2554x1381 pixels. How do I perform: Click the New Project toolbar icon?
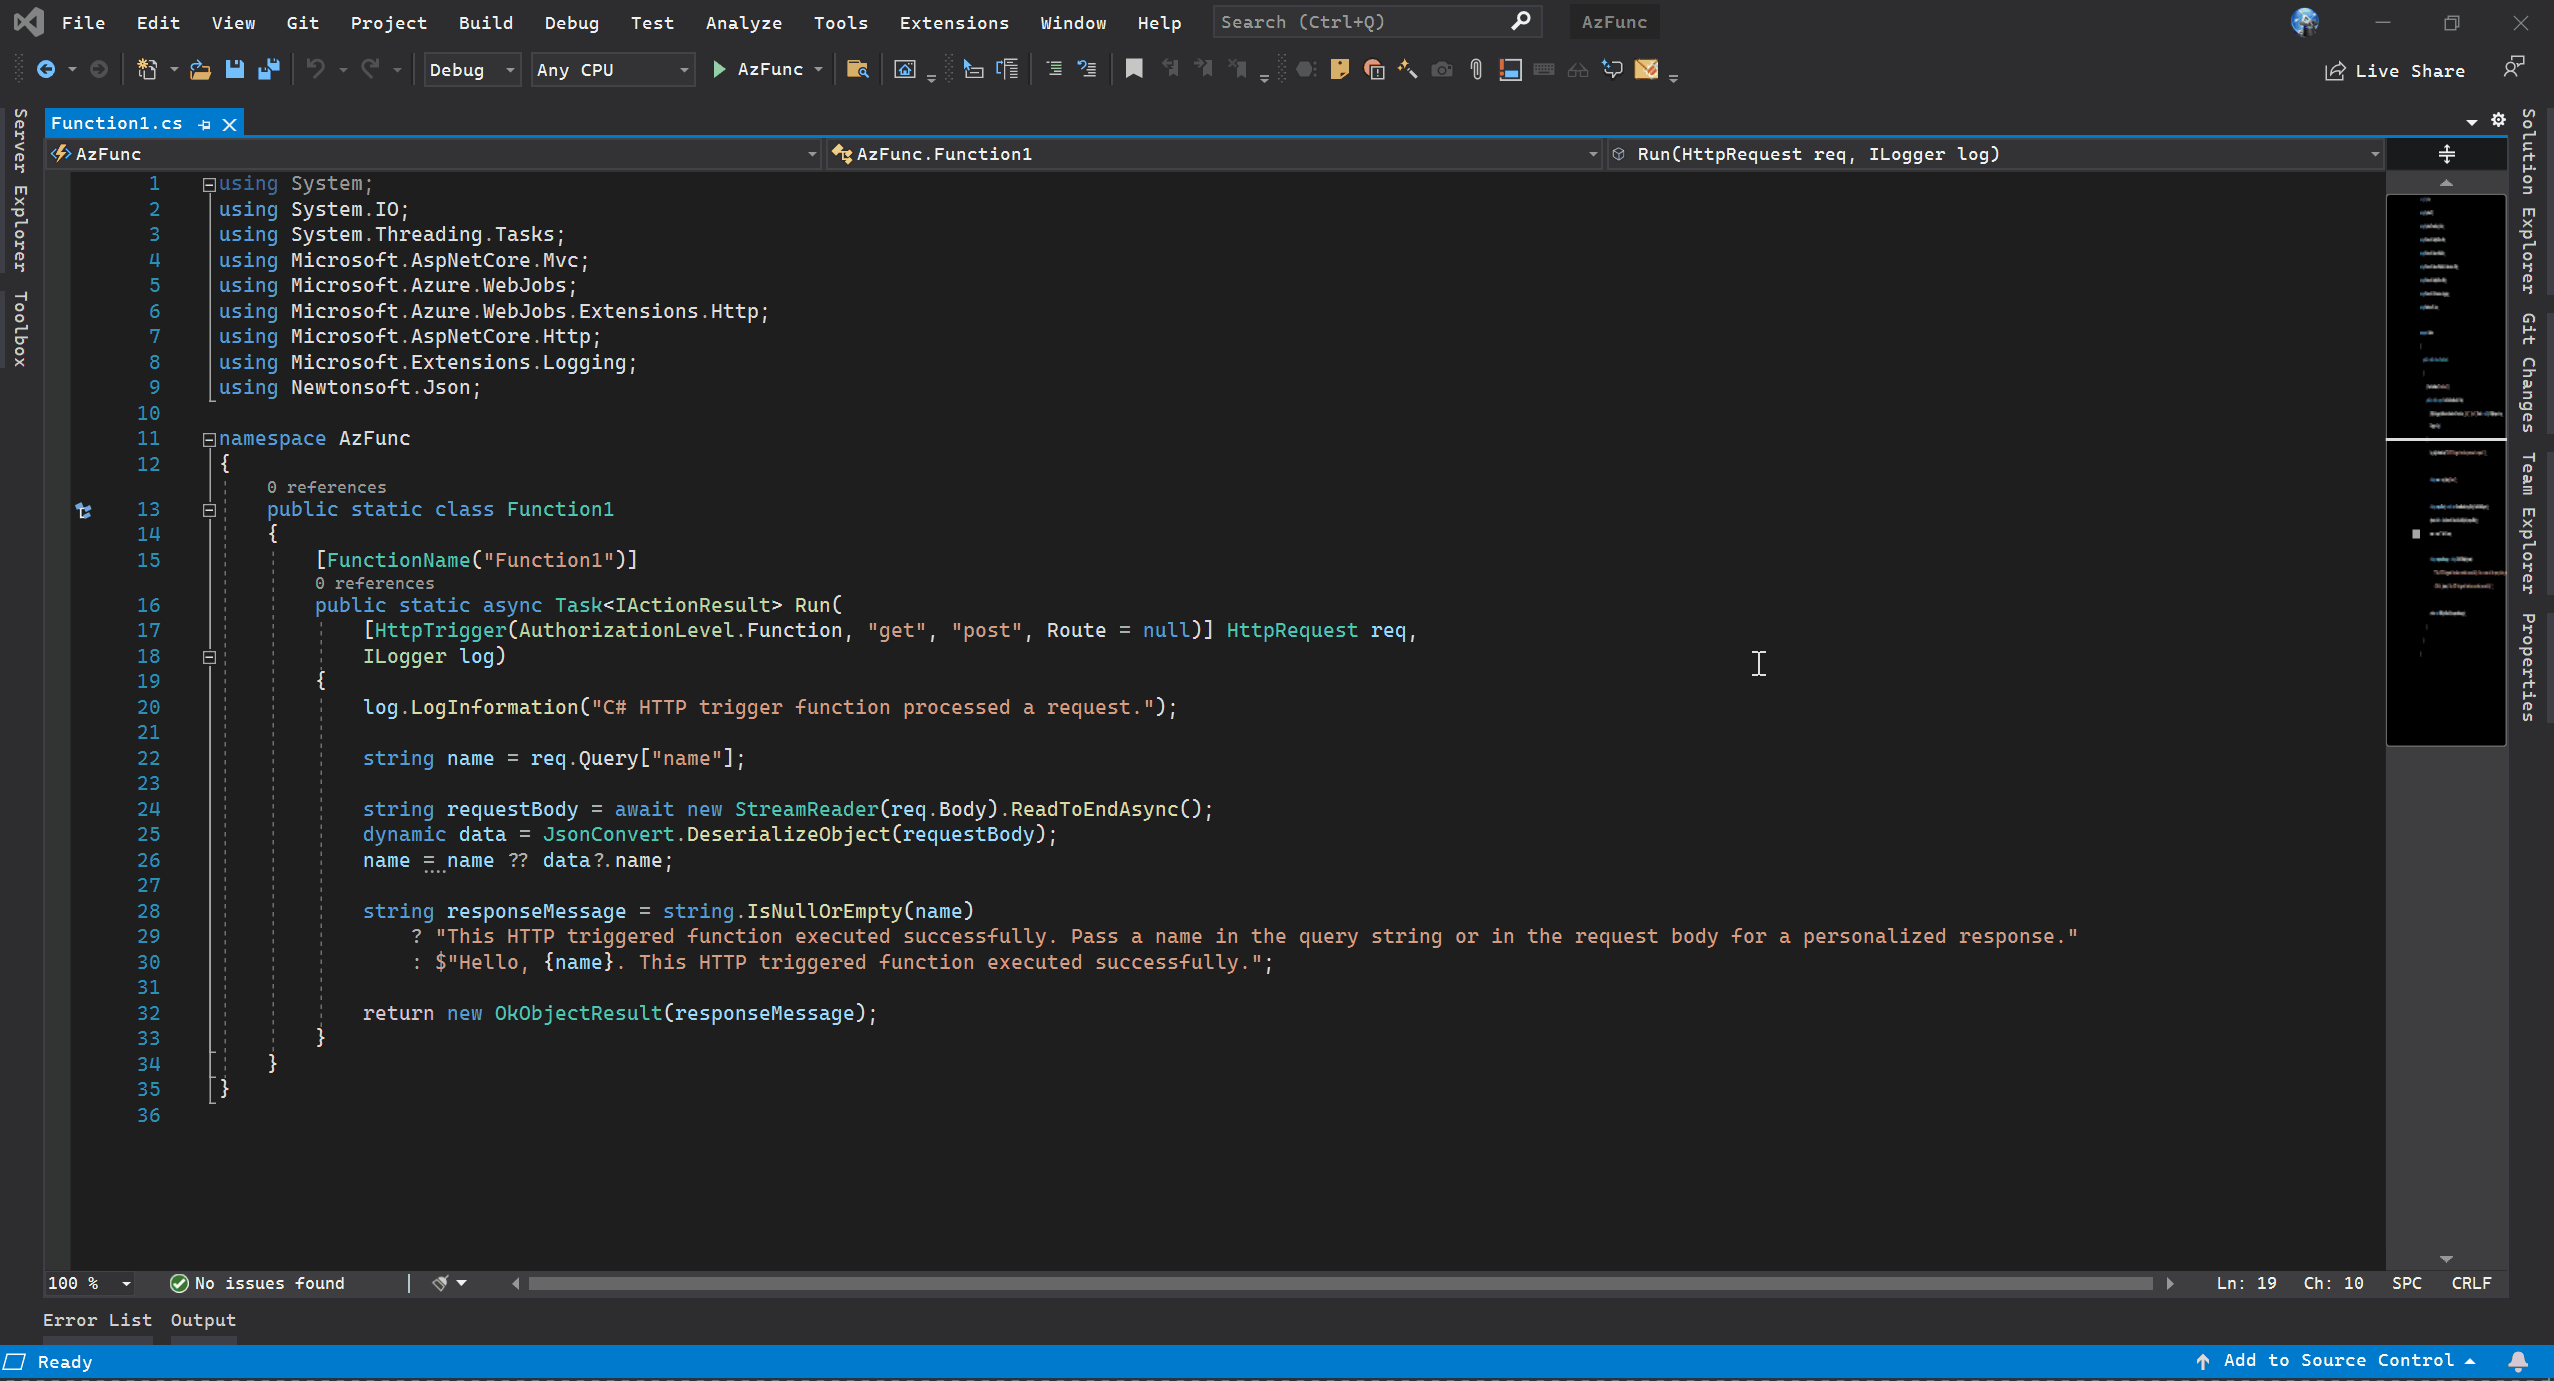click(147, 69)
